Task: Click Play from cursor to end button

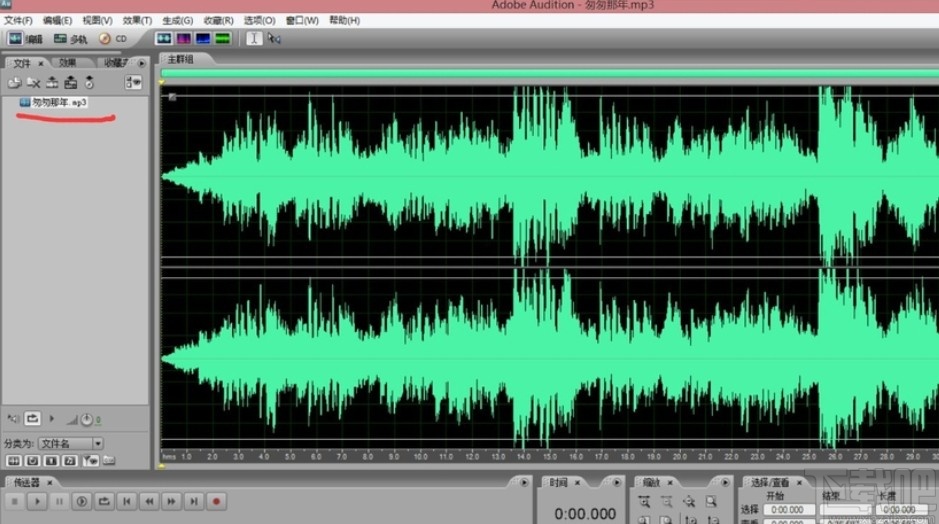Action: (x=82, y=501)
